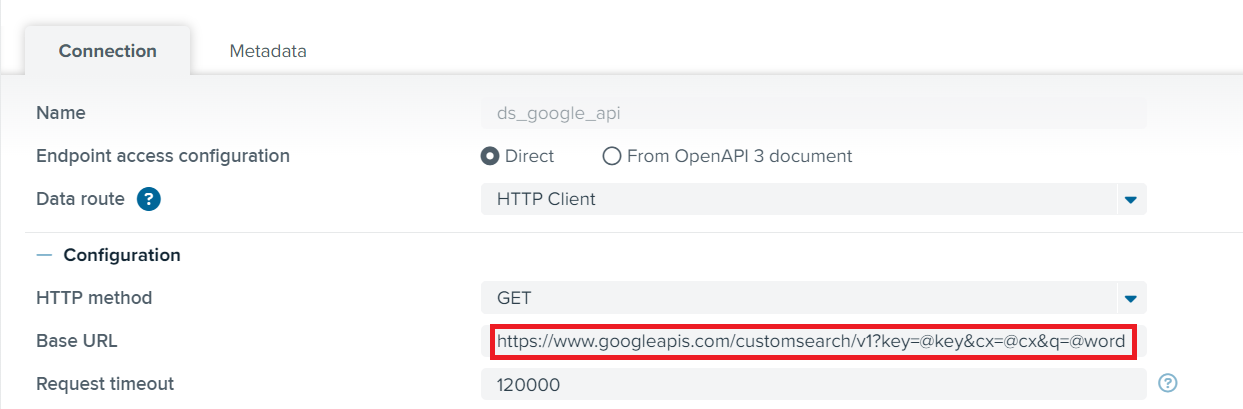Click the Name label
The width and height of the screenshot is (1243, 409).
pyautogui.click(x=61, y=113)
